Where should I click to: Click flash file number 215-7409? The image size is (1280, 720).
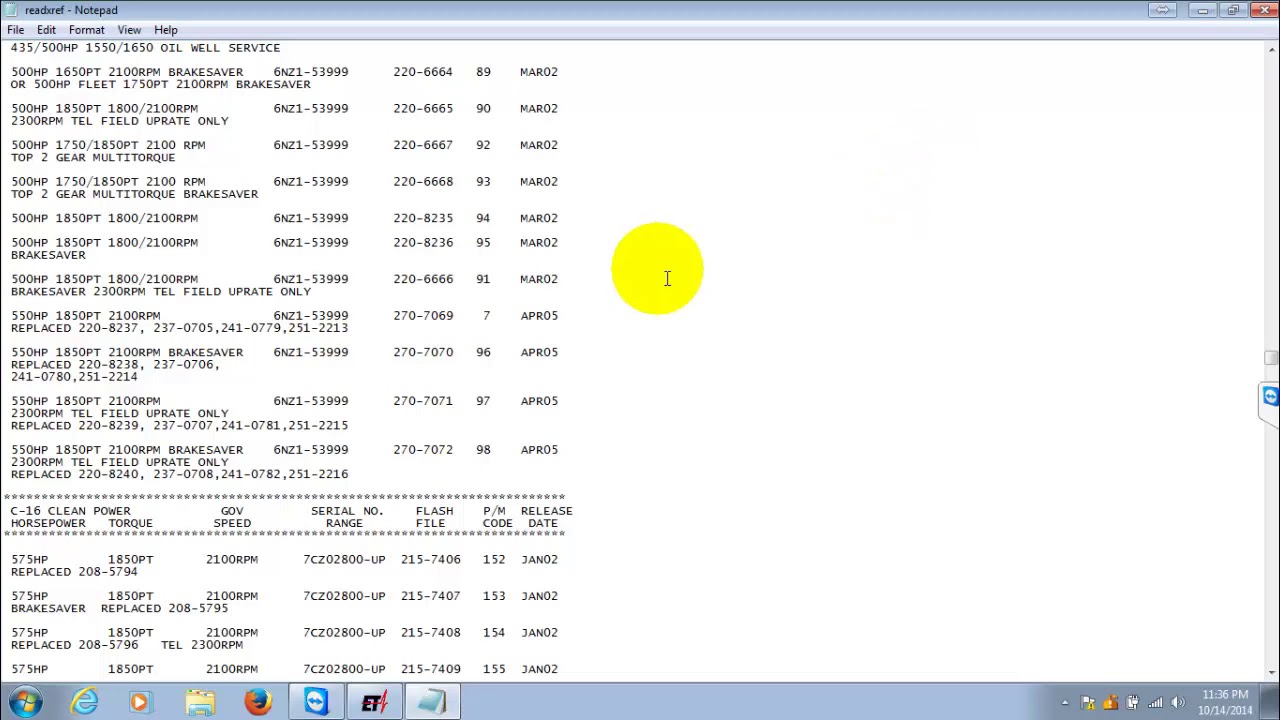click(x=431, y=669)
